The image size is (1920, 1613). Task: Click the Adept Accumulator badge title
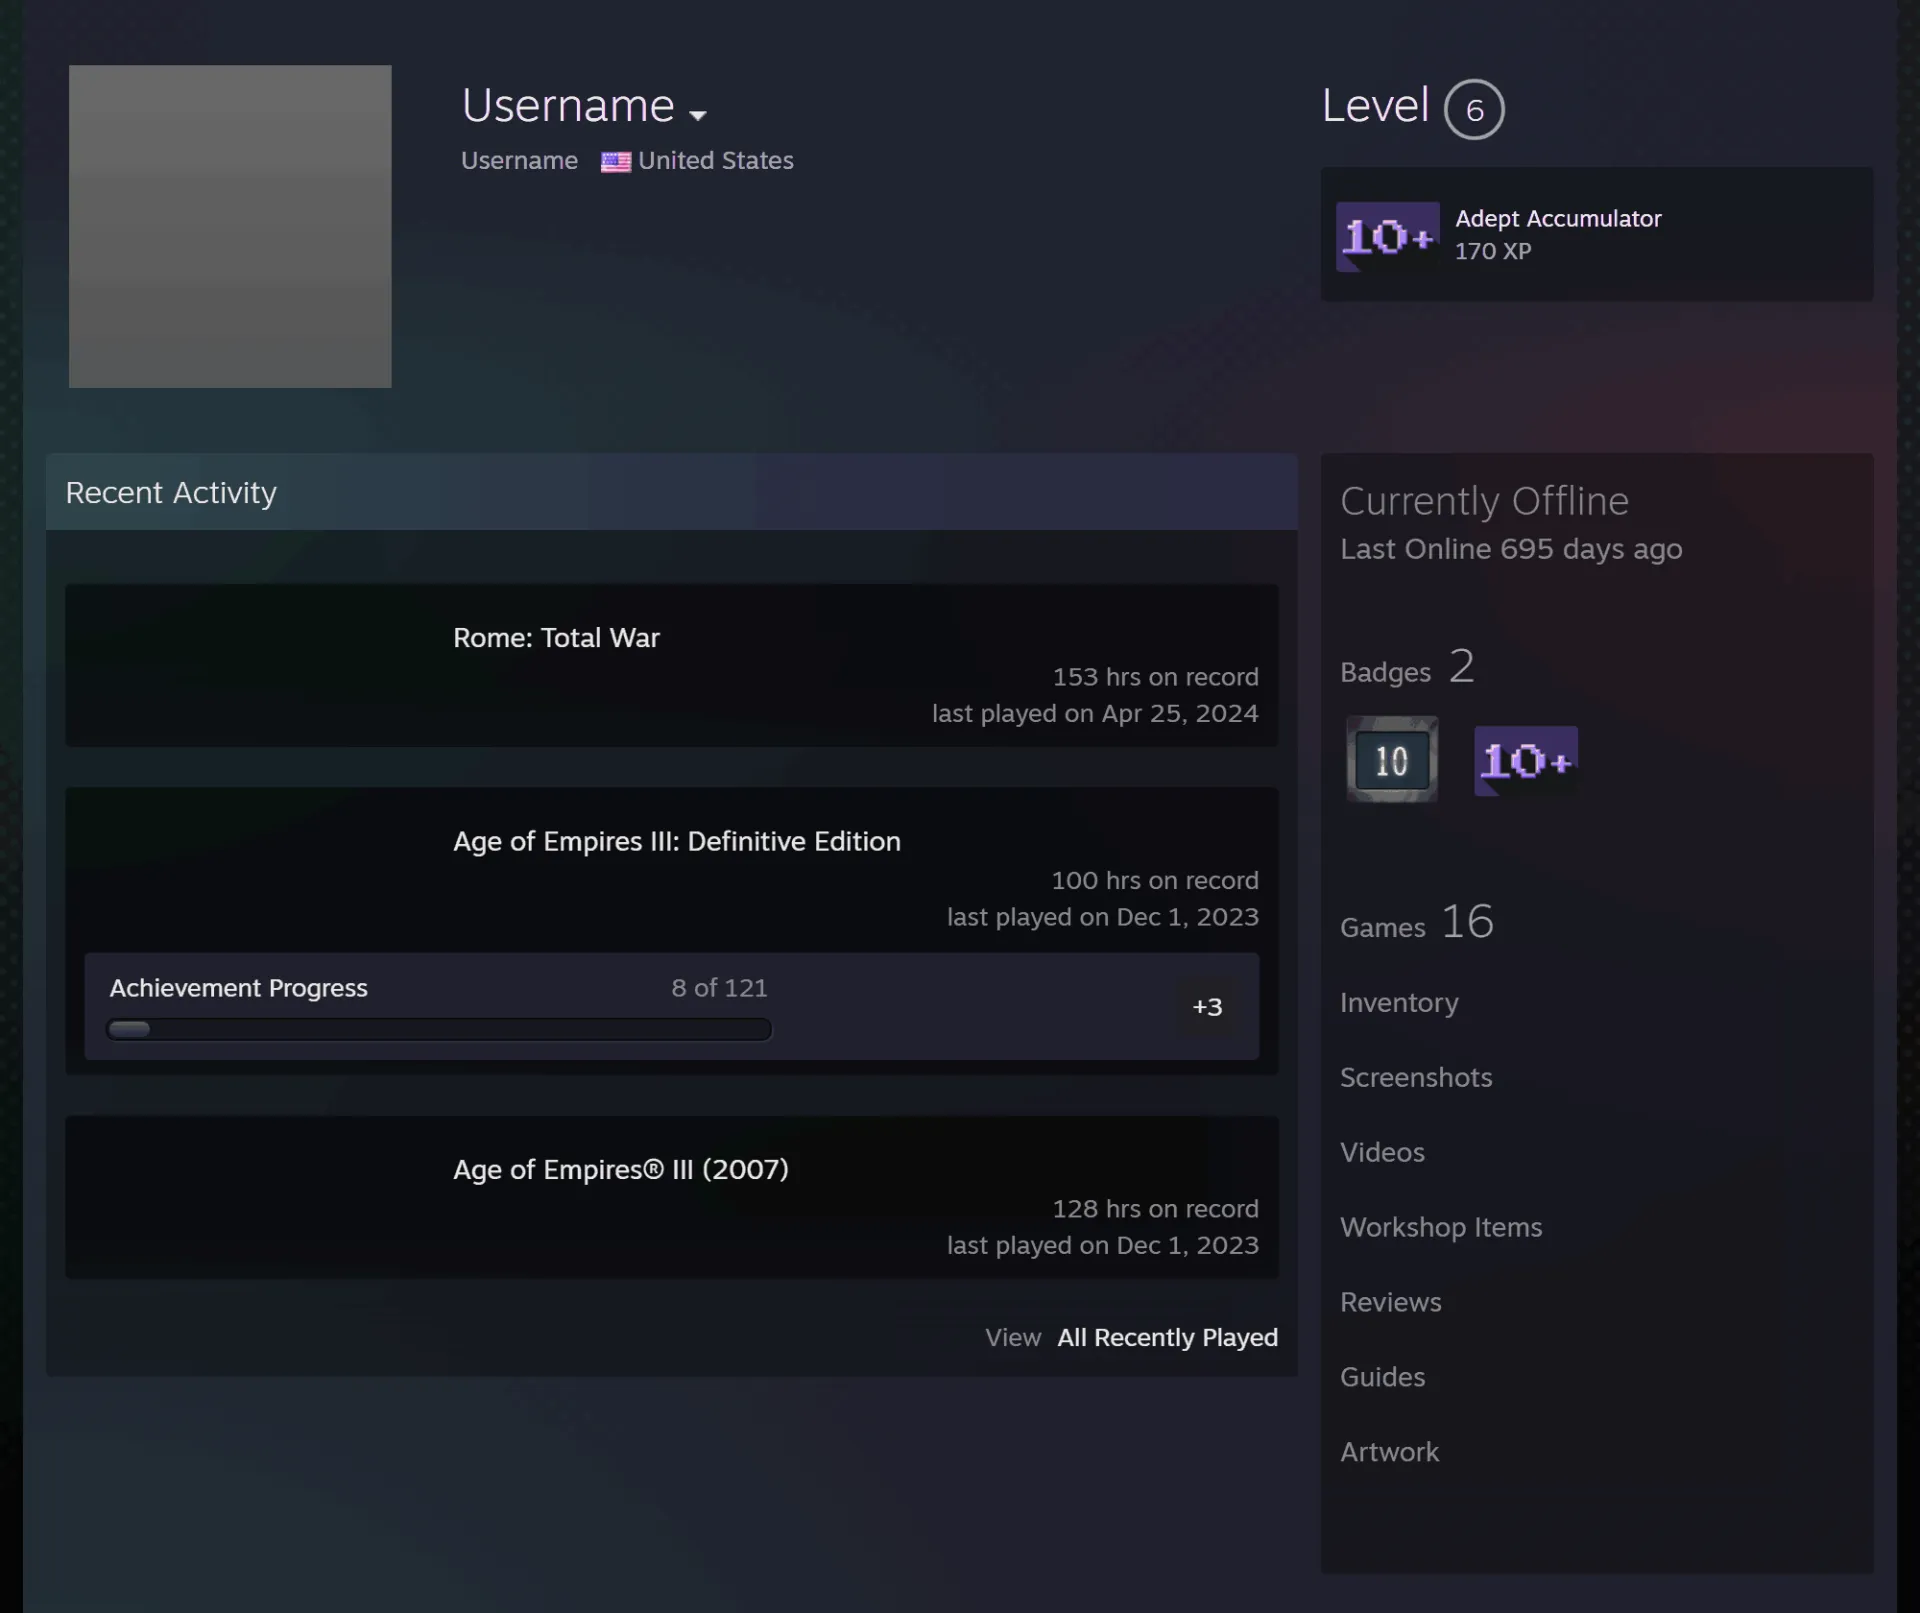(1558, 218)
